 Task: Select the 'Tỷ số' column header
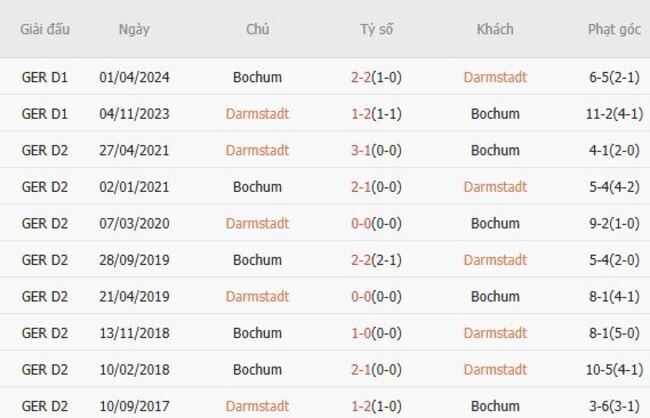point(377,29)
